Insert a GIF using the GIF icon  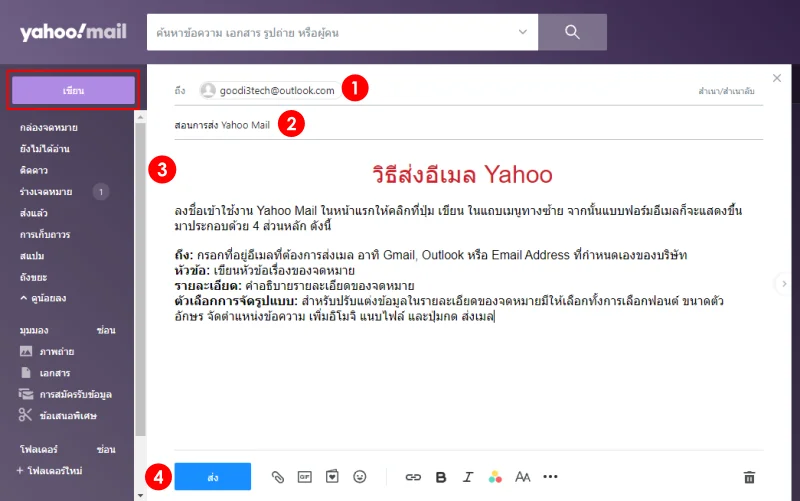[305, 477]
